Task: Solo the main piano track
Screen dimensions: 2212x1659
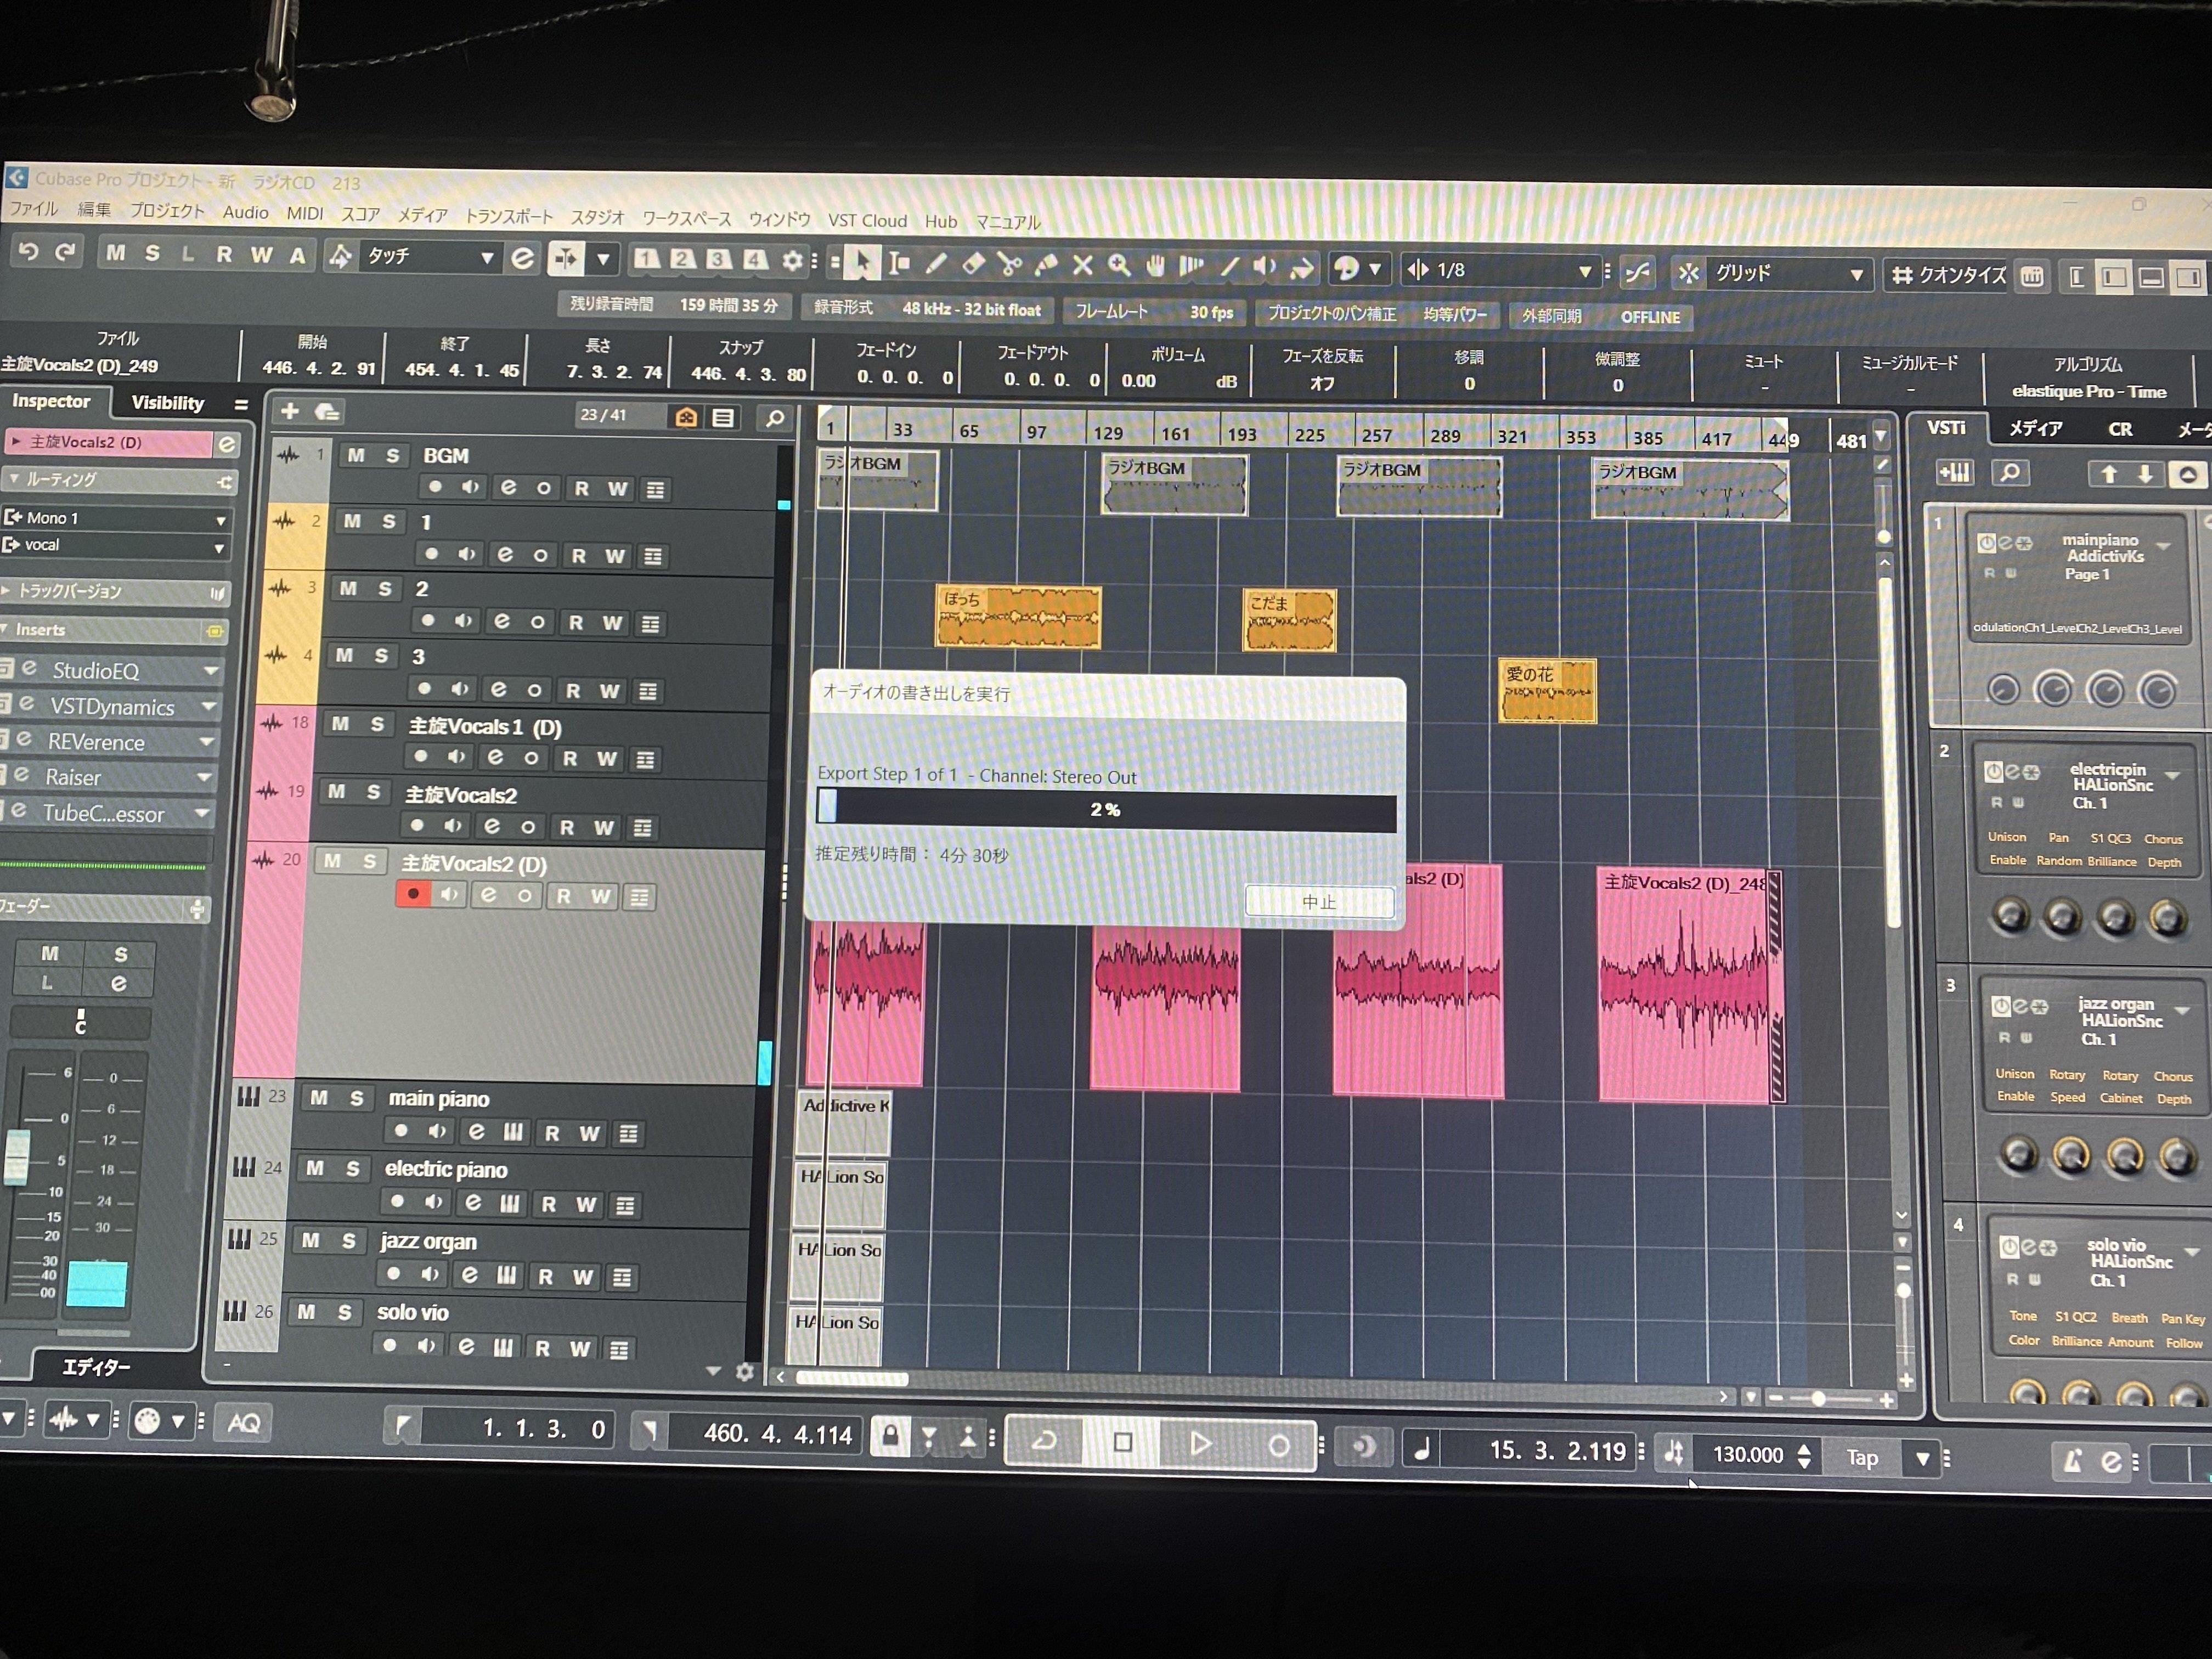Action: coord(356,1098)
